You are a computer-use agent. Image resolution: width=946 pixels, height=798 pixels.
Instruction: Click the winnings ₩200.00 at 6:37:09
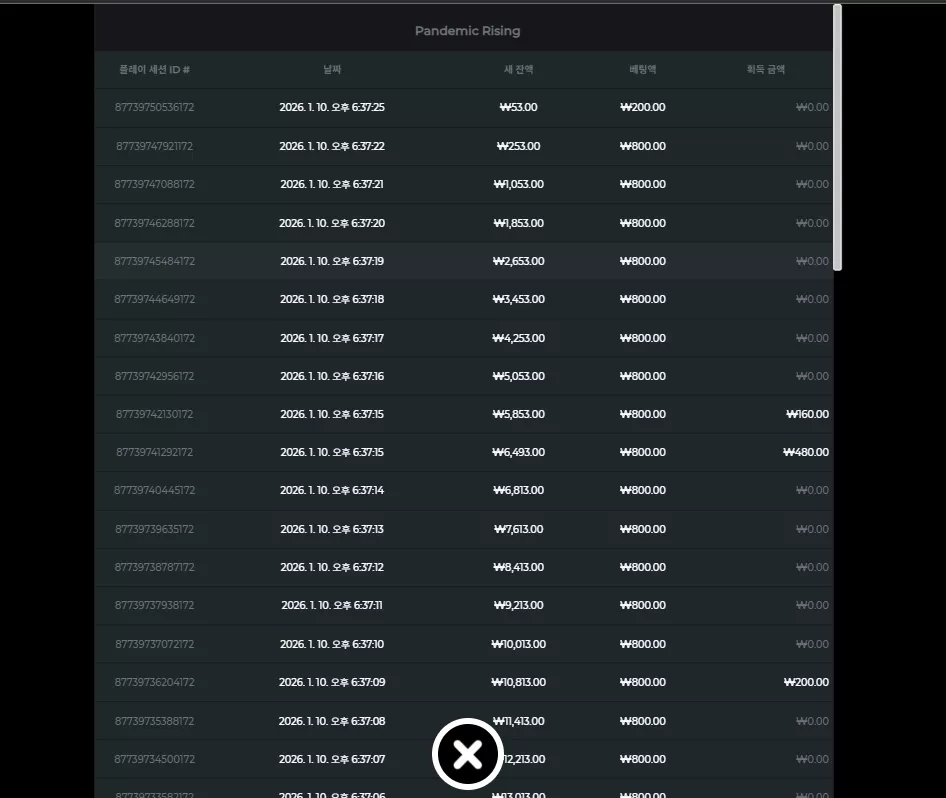point(806,682)
